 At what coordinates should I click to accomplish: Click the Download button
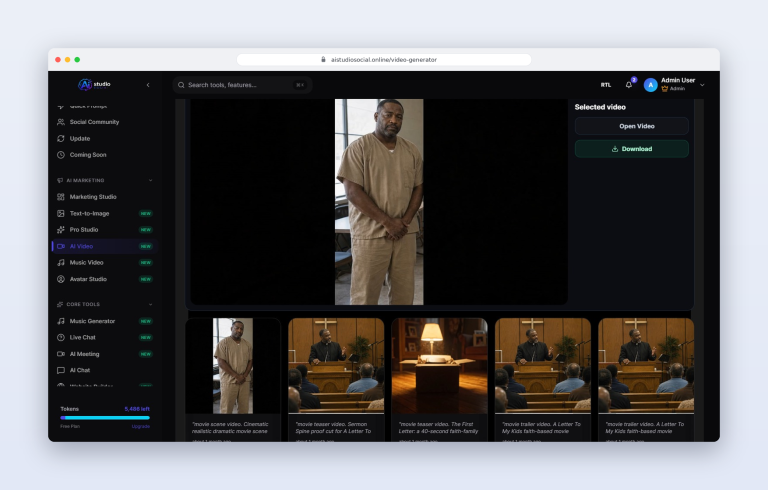631,149
